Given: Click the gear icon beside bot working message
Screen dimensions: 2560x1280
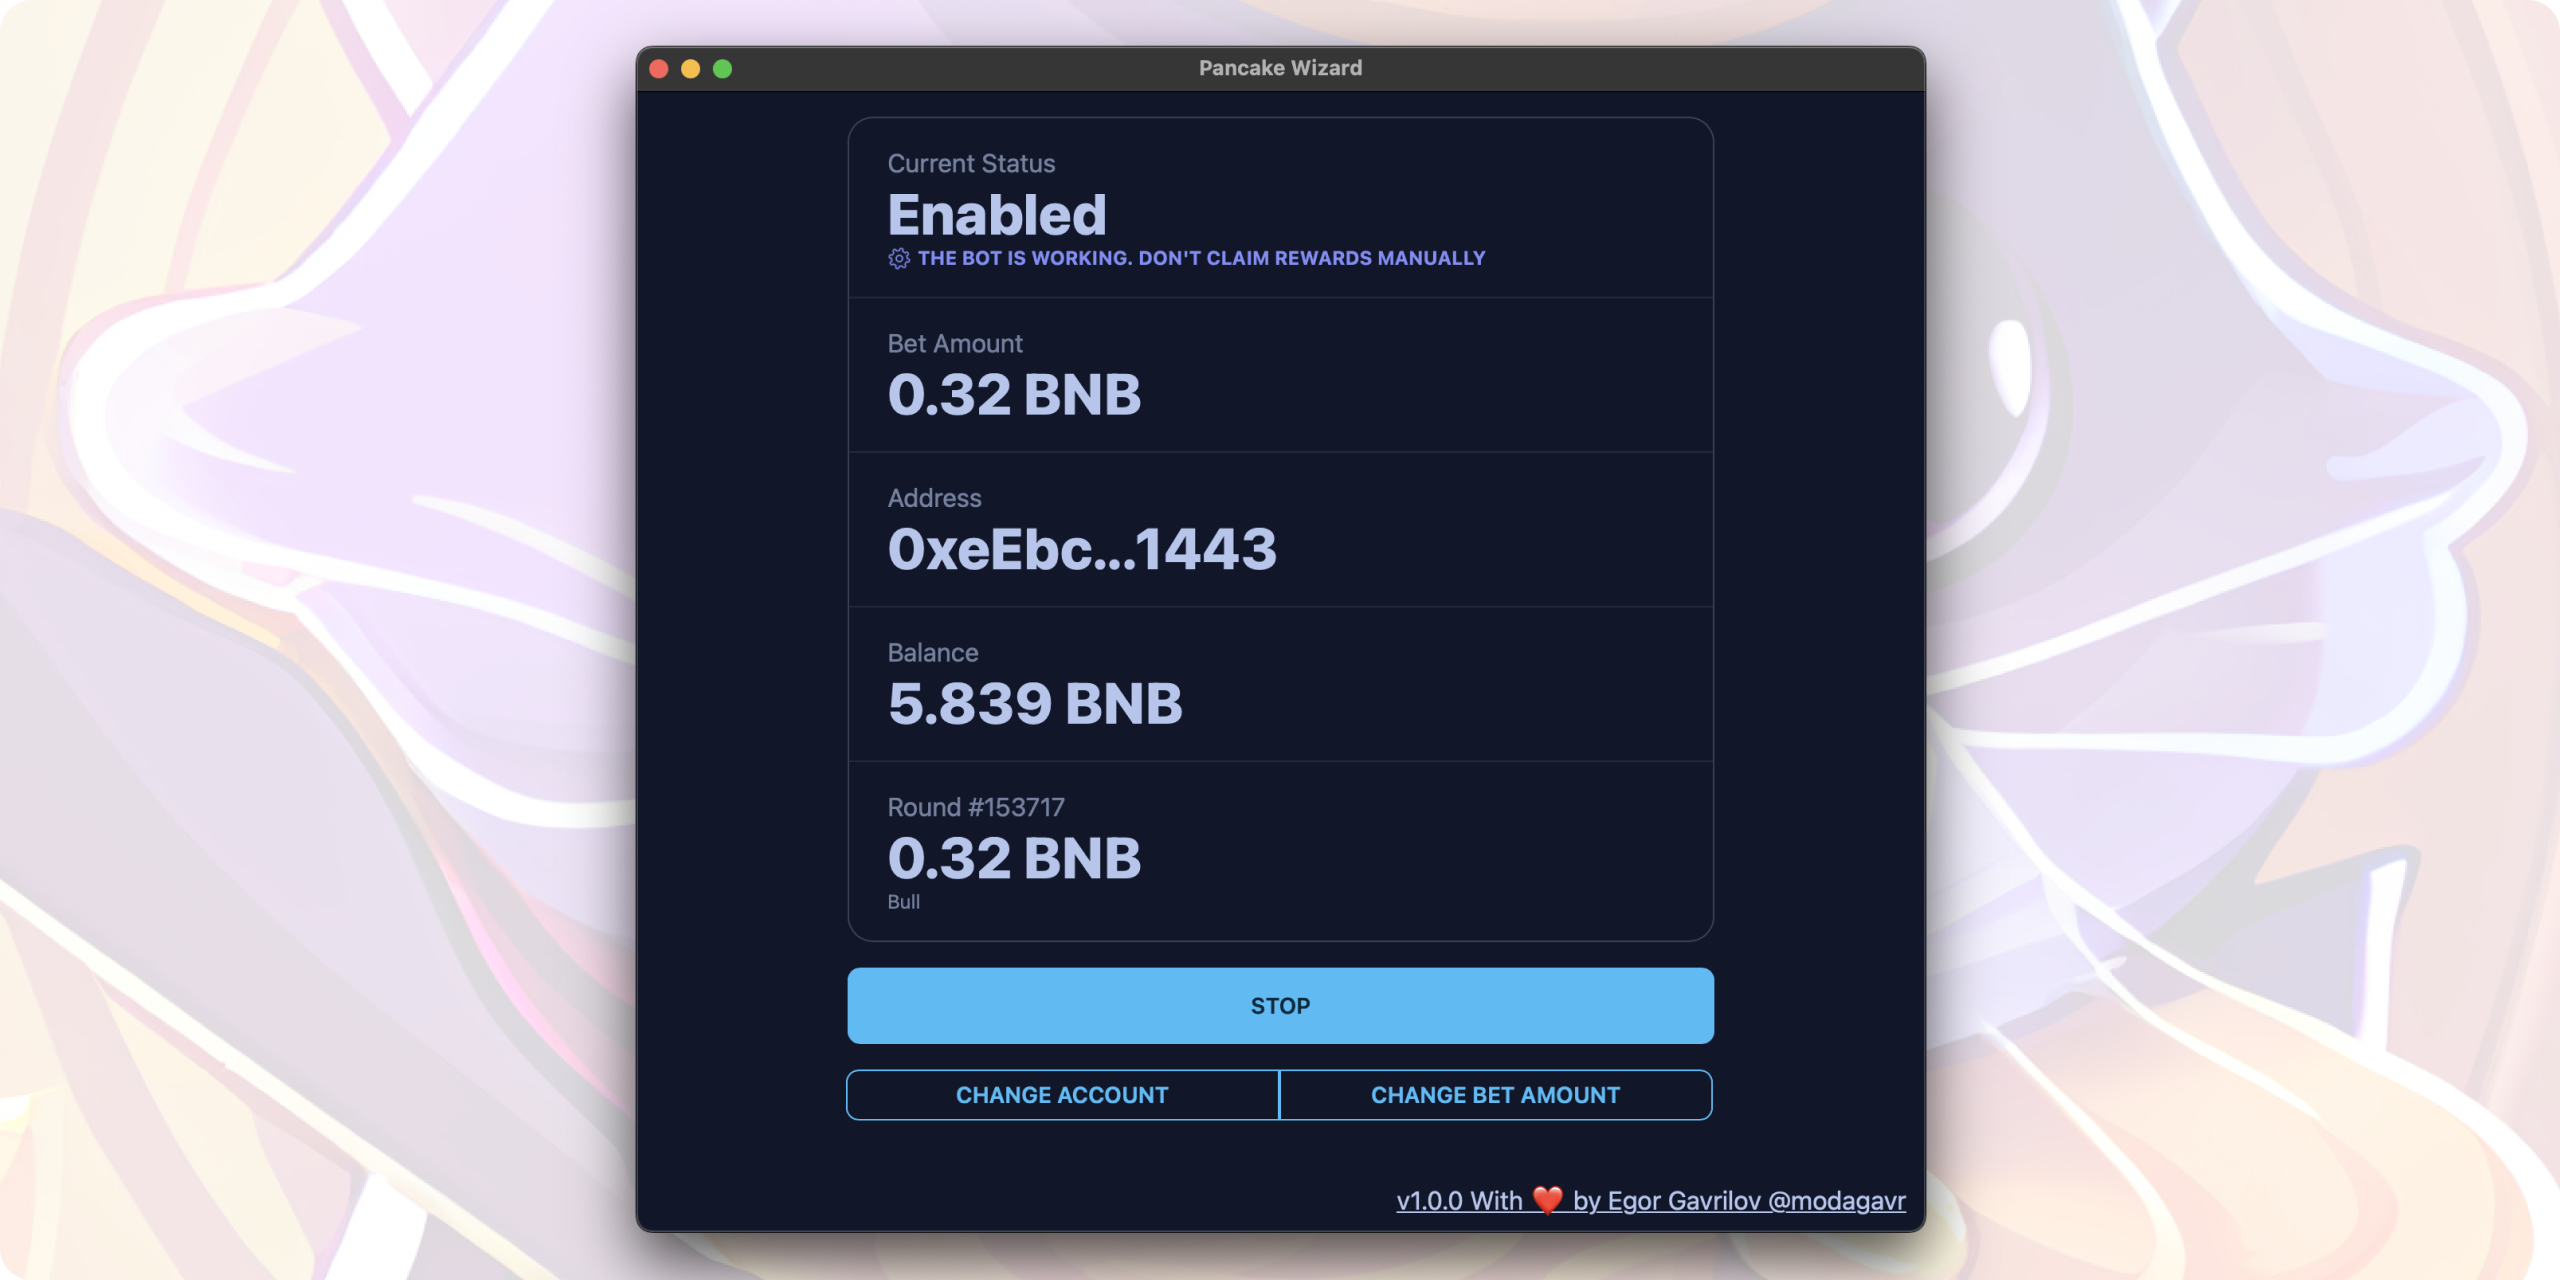Looking at the screenshot, I should 898,259.
